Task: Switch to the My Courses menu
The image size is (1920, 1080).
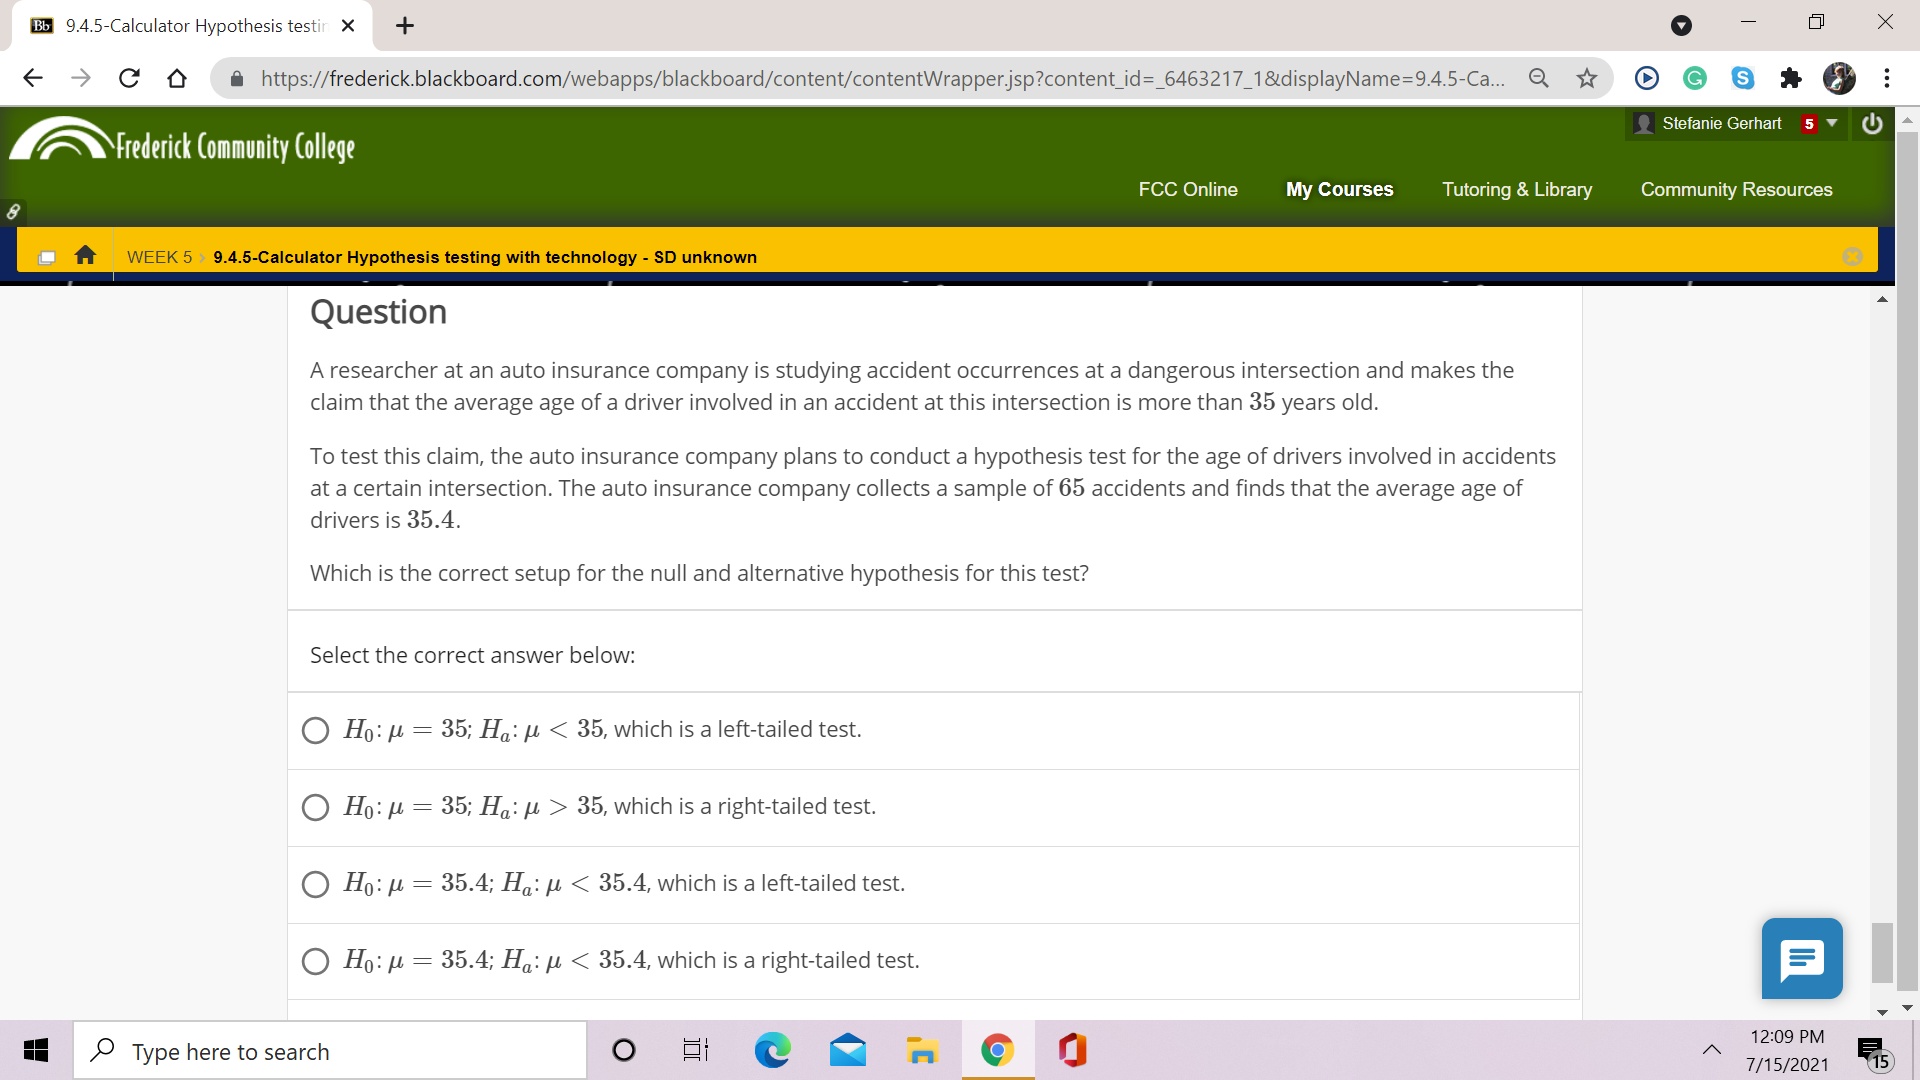Action: click(x=1339, y=189)
